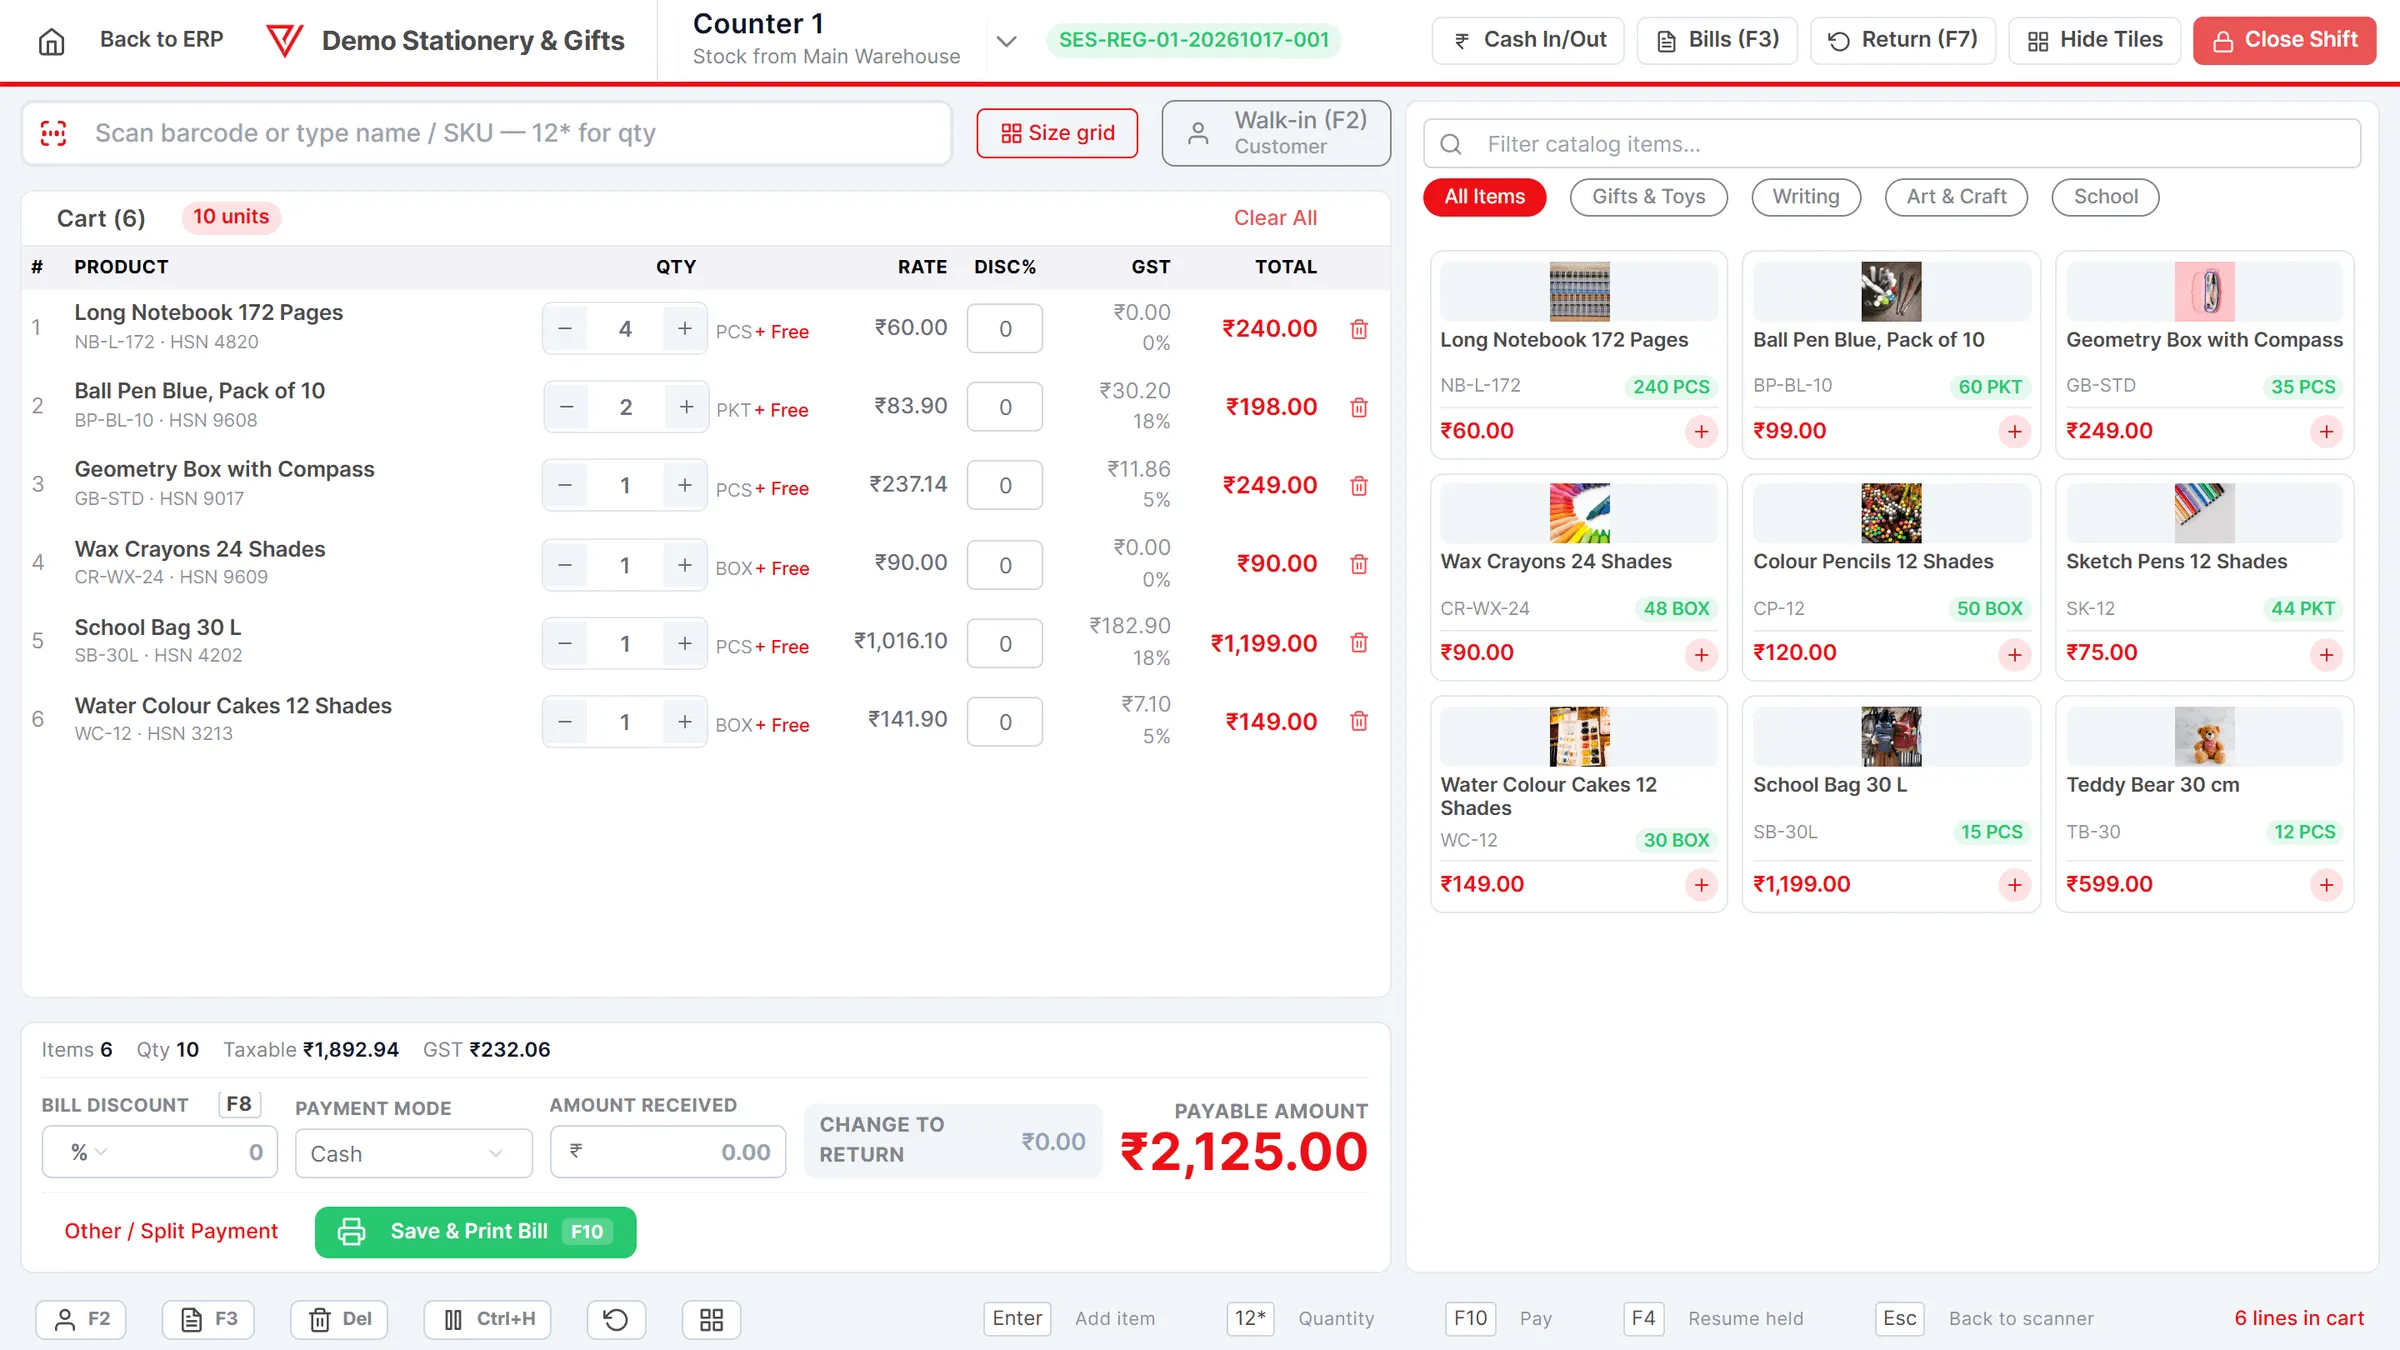Toggle Hide Tiles in the header
The width and height of the screenshot is (2400, 1350).
coord(2094,40)
